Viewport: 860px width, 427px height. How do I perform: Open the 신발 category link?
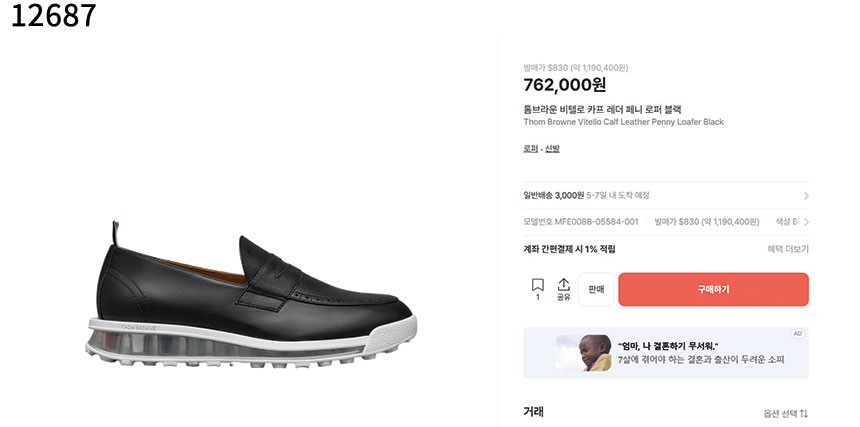(552, 149)
